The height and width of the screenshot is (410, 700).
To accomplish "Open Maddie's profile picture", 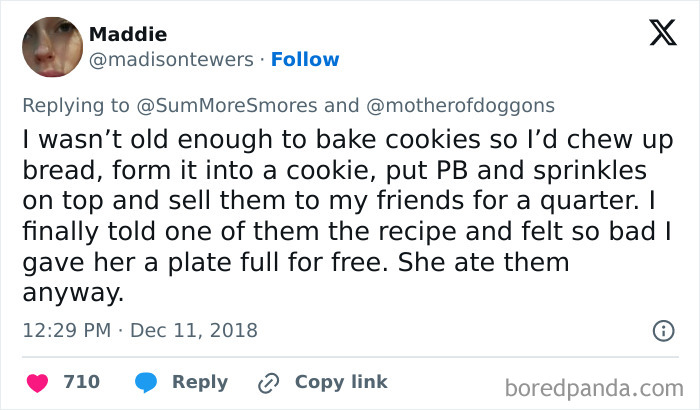I will click(50, 47).
